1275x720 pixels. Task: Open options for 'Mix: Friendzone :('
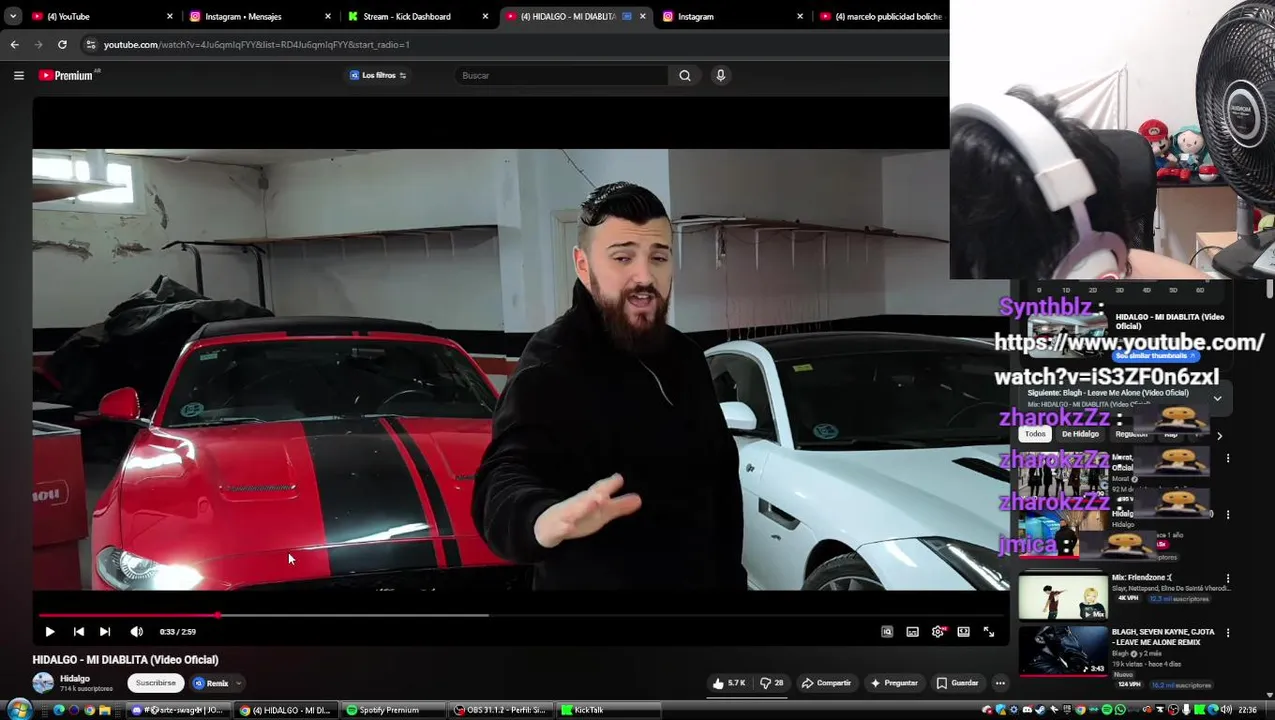click(x=1228, y=578)
